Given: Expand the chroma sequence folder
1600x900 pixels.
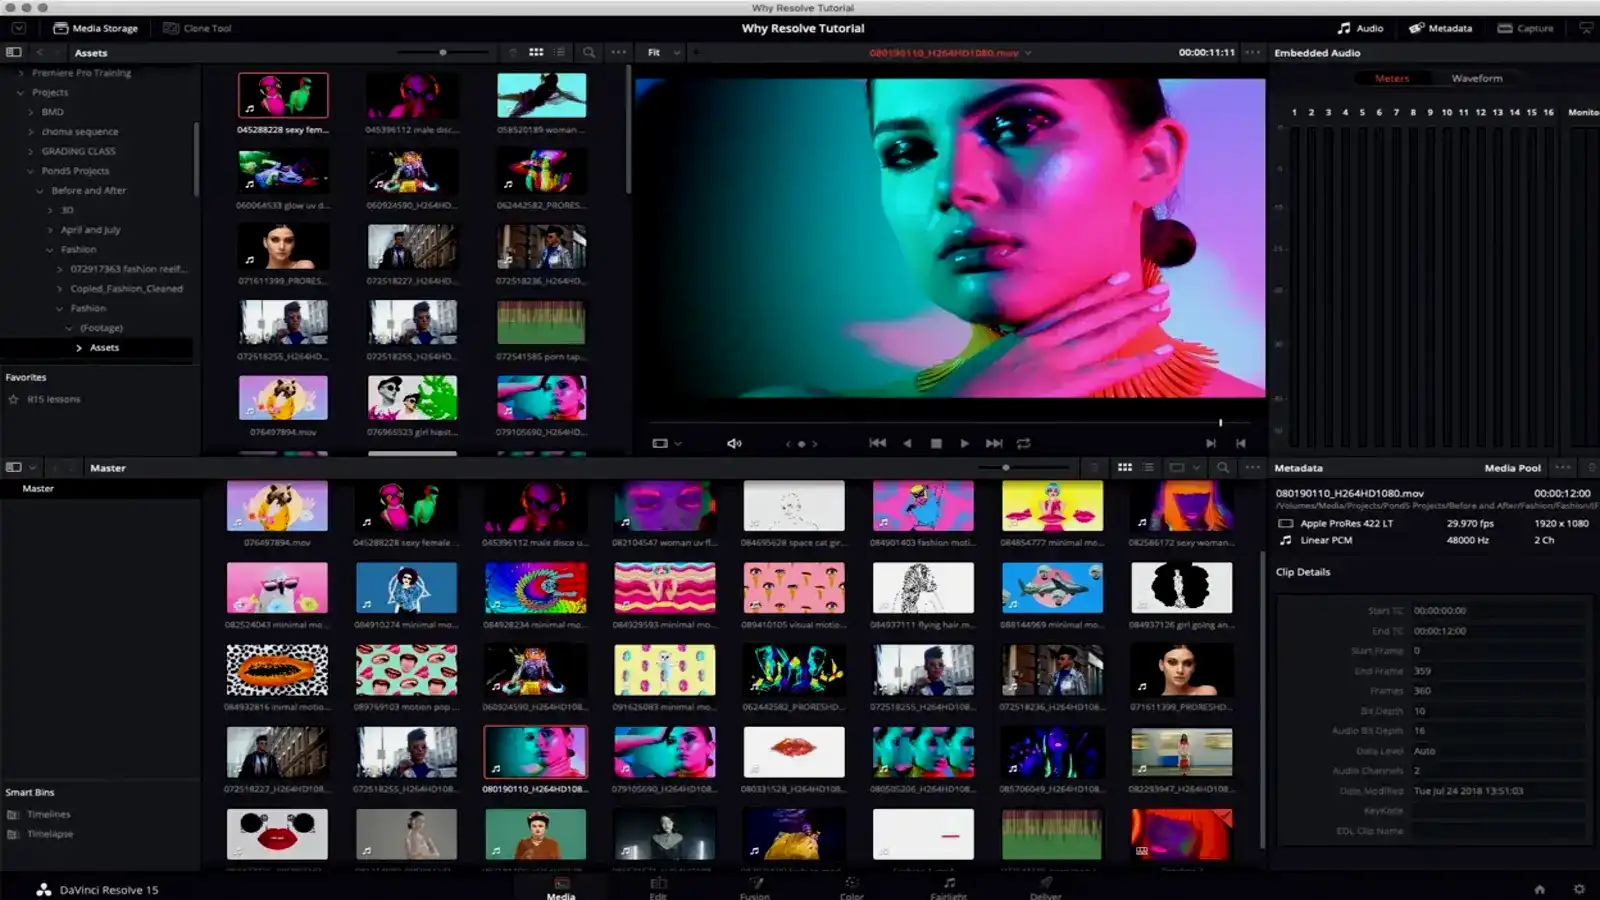Looking at the screenshot, I should click(31, 131).
